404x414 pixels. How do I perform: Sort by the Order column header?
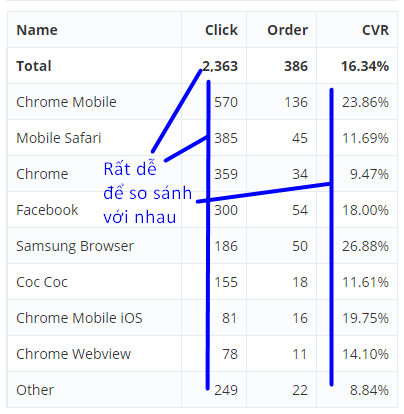[287, 30]
